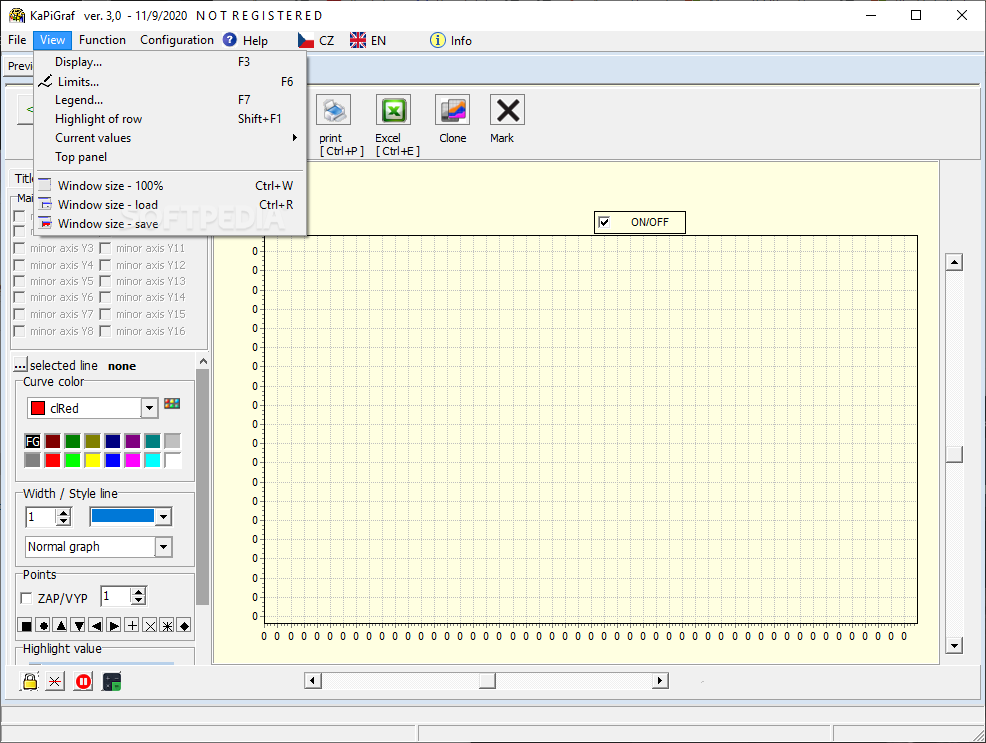Click the red pause icon
The image size is (986, 743).
[x=83, y=681]
